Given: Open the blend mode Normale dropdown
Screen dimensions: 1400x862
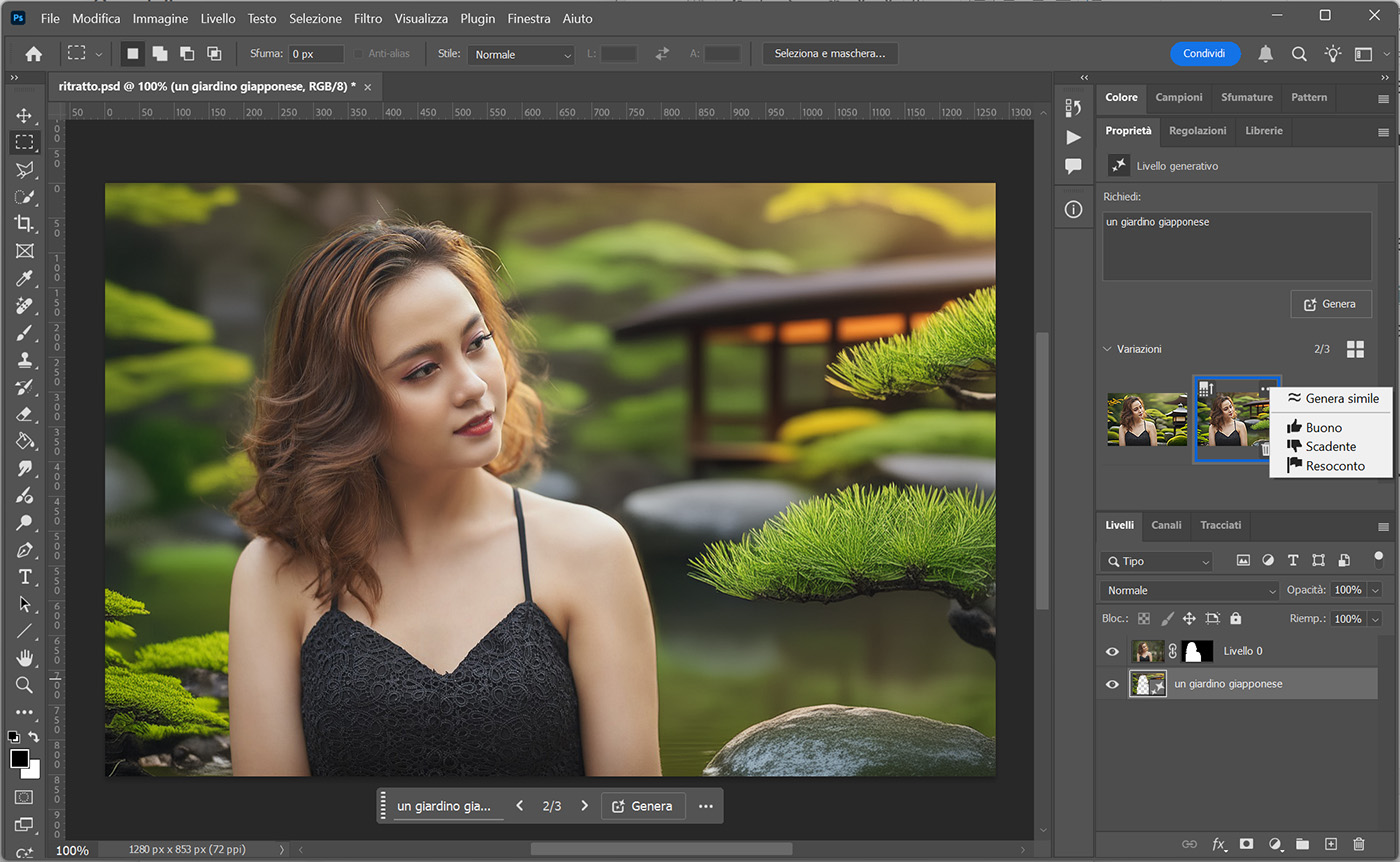Looking at the screenshot, I should 1189,590.
